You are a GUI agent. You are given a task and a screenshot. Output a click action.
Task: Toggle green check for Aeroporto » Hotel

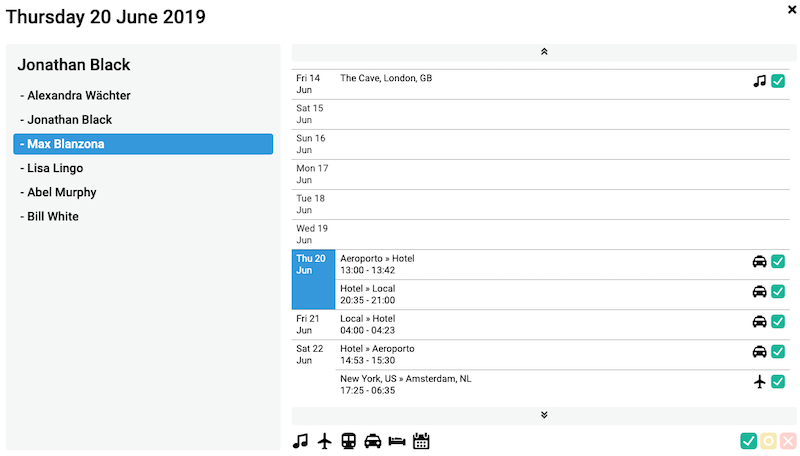[778, 262]
